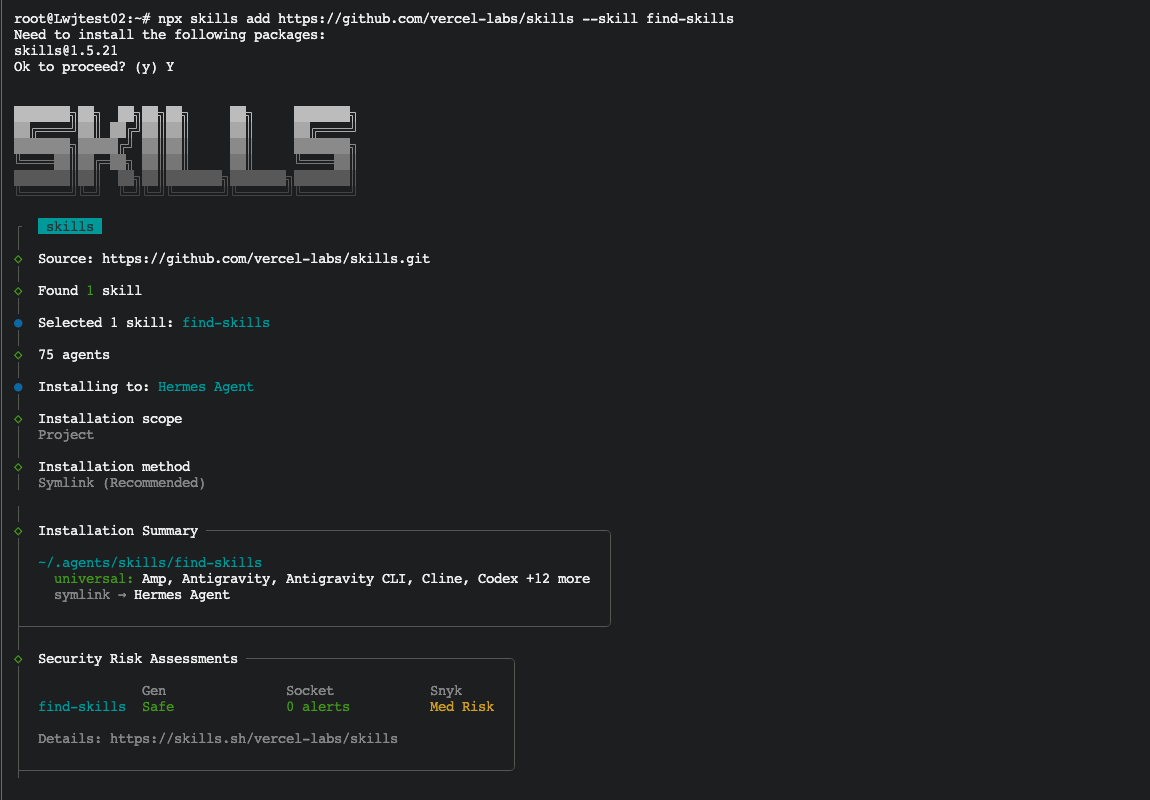Click the 'Ok to proceed? (y) Y' prompt line
Viewport: 1150px width, 800px height.
pyautogui.click(x=94, y=67)
